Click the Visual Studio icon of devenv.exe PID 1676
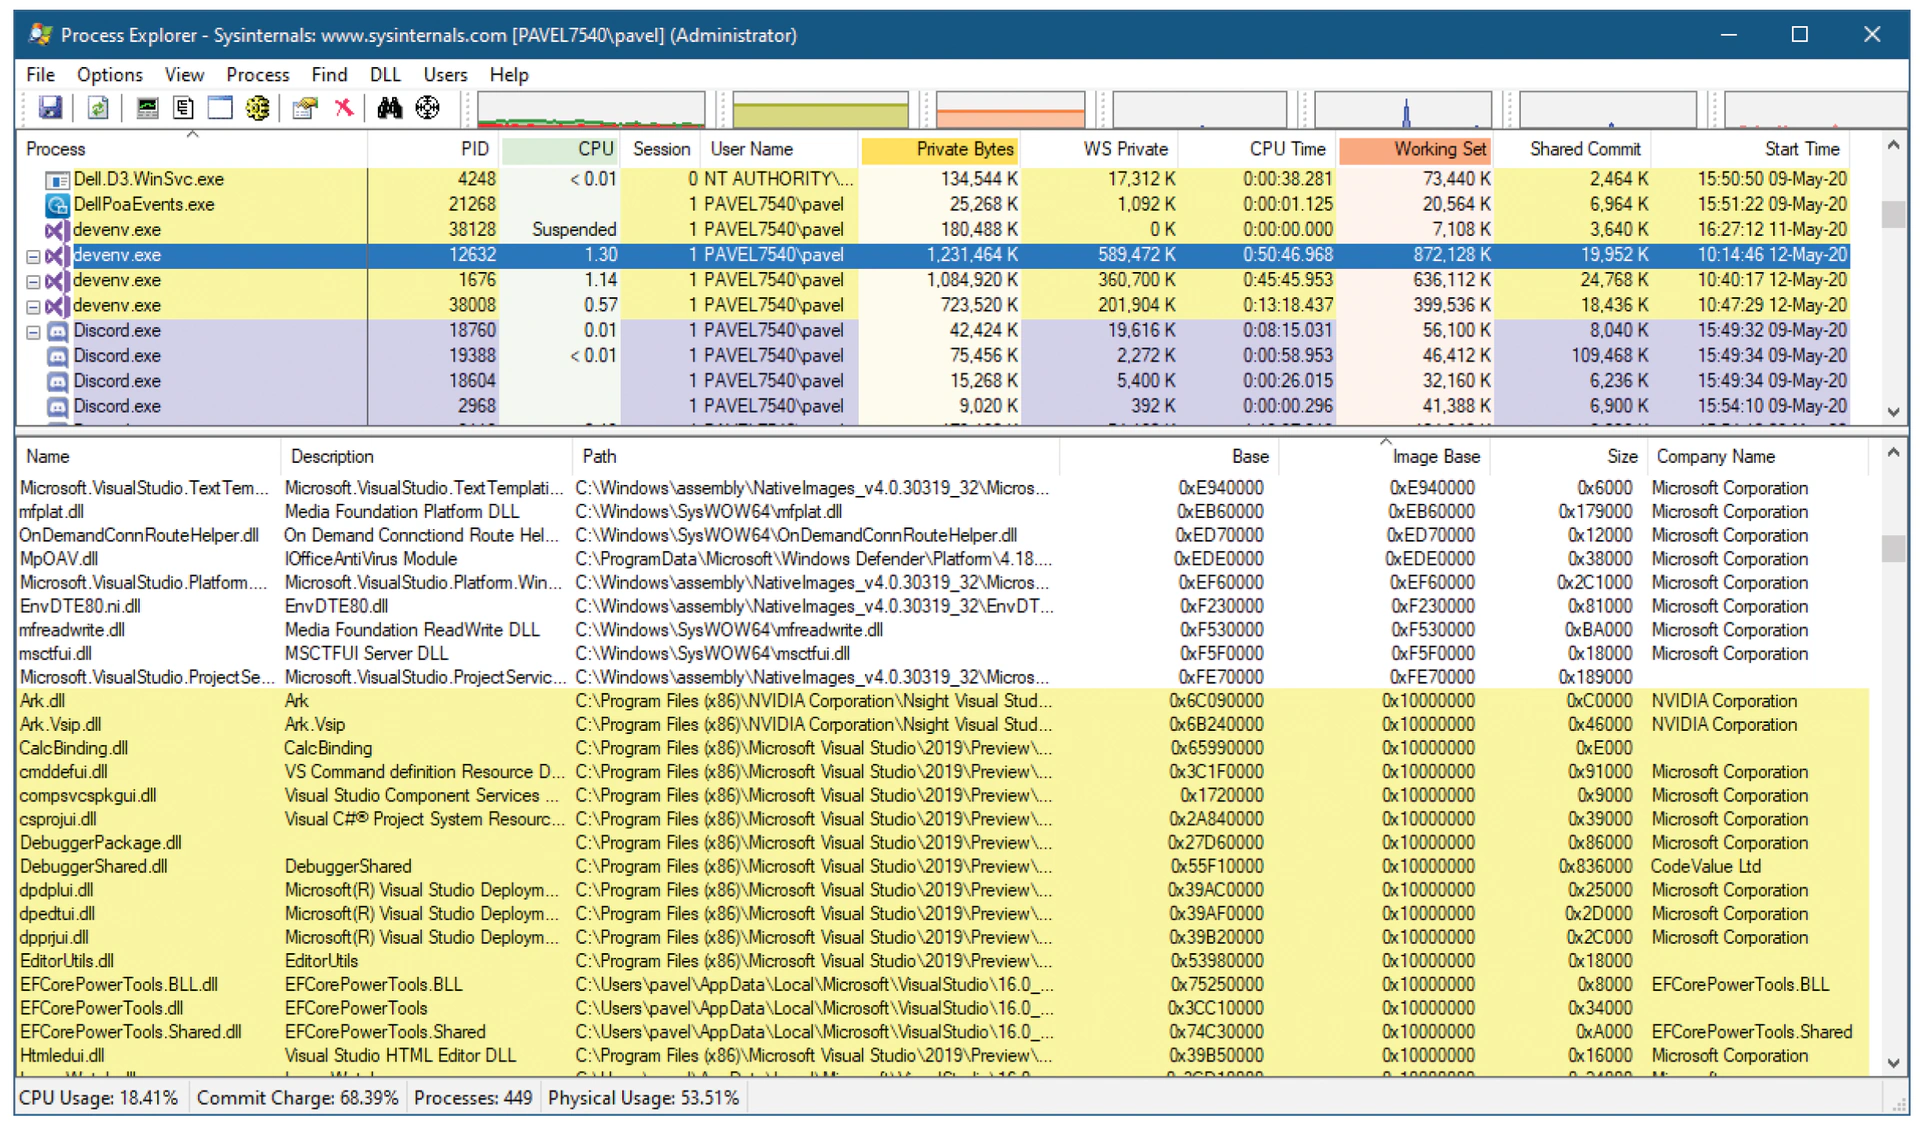Viewport: 1920px width, 1127px height. coord(57,281)
